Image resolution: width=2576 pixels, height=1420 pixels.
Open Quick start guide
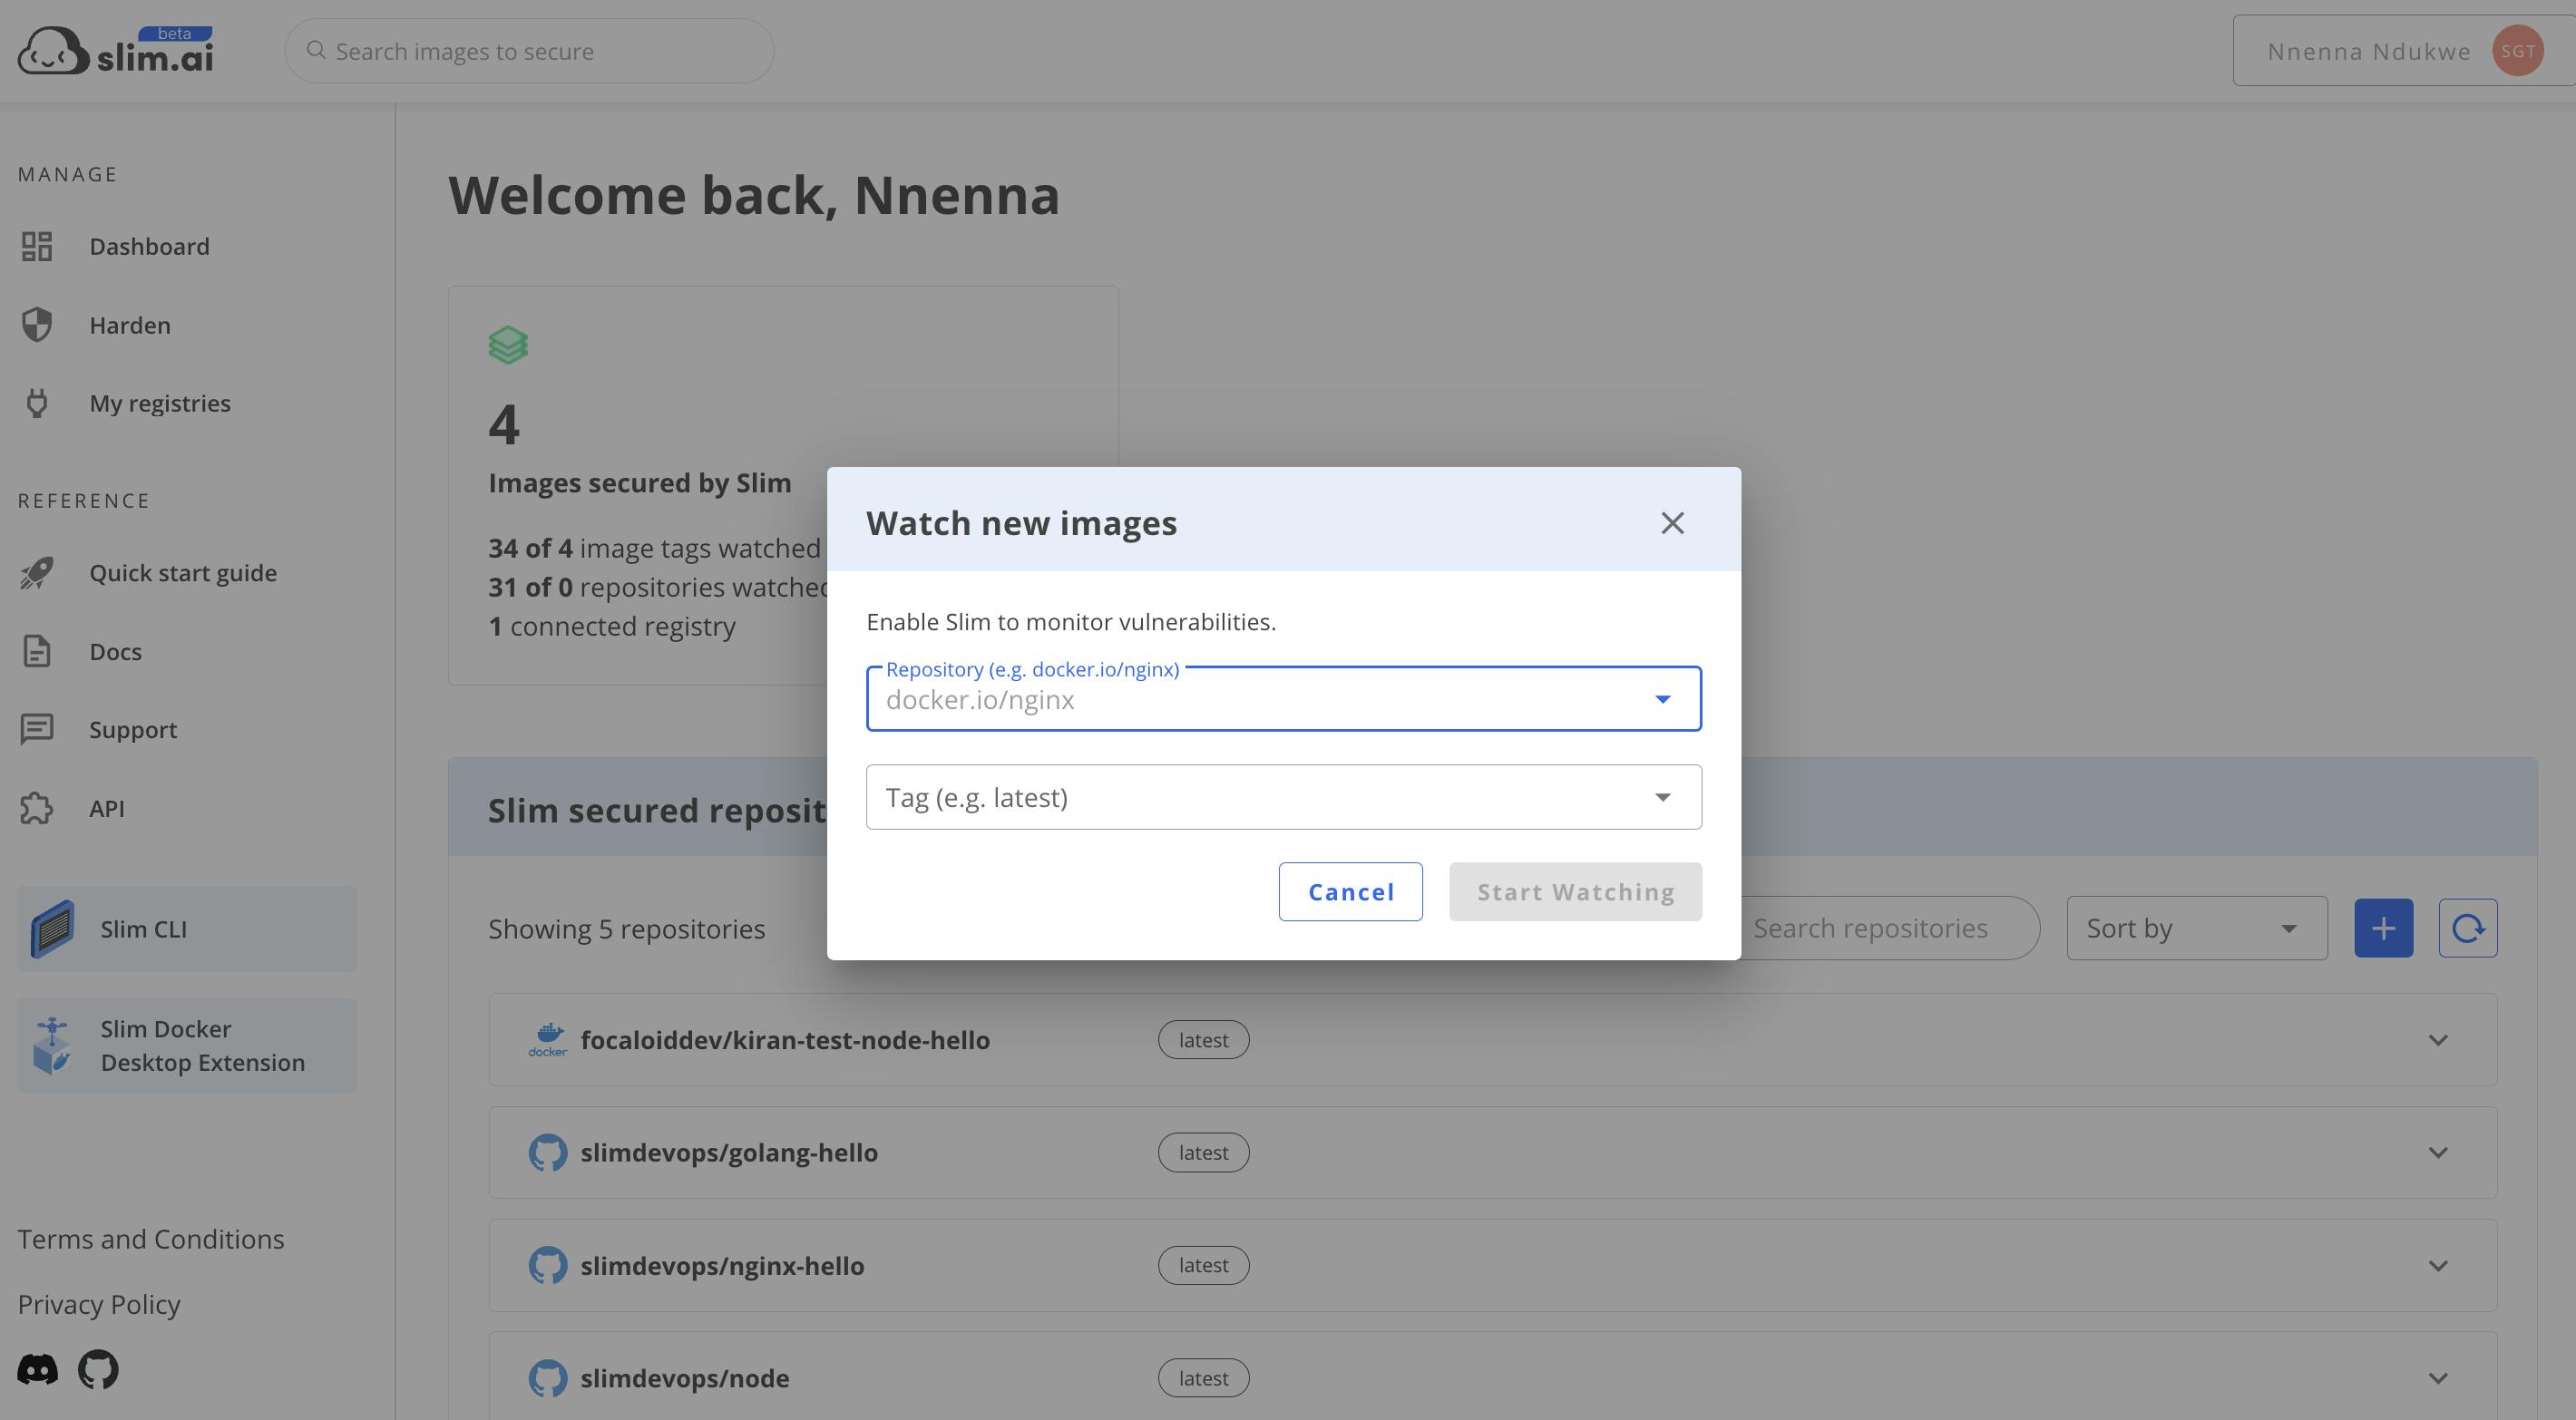[183, 573]
